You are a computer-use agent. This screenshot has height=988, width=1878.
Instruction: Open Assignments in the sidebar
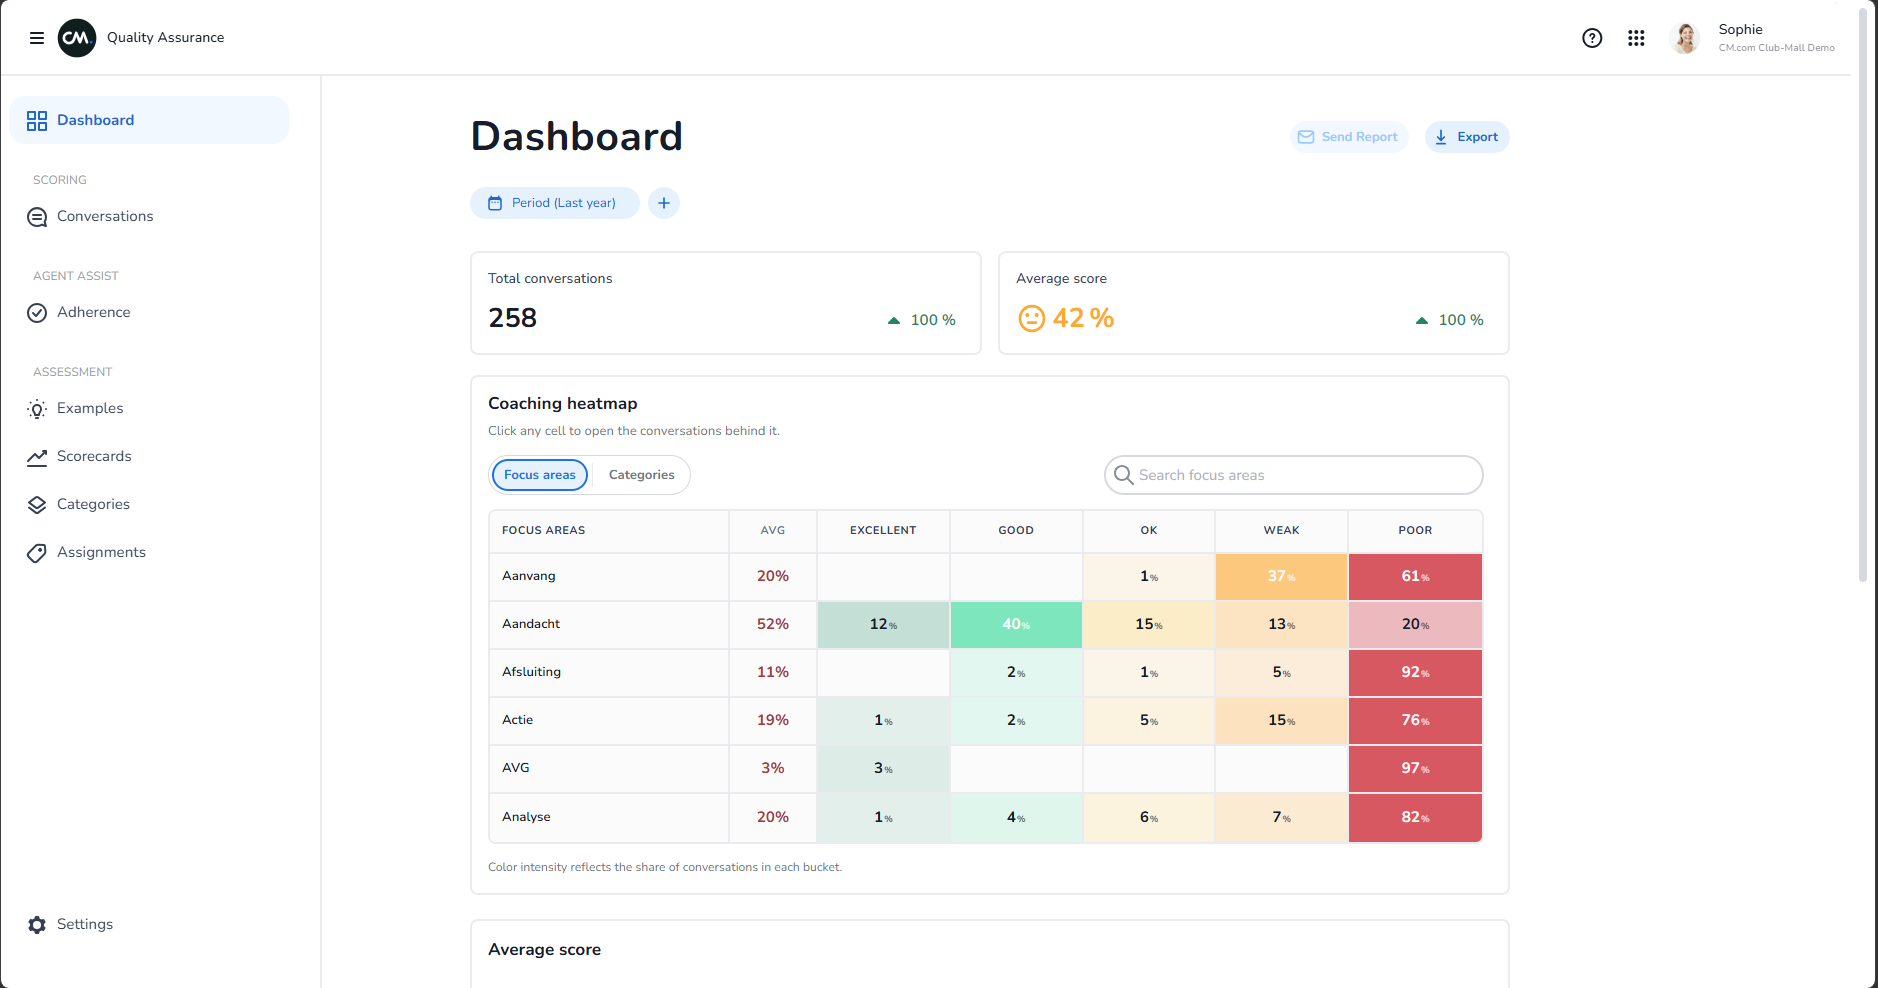point(149,552)
